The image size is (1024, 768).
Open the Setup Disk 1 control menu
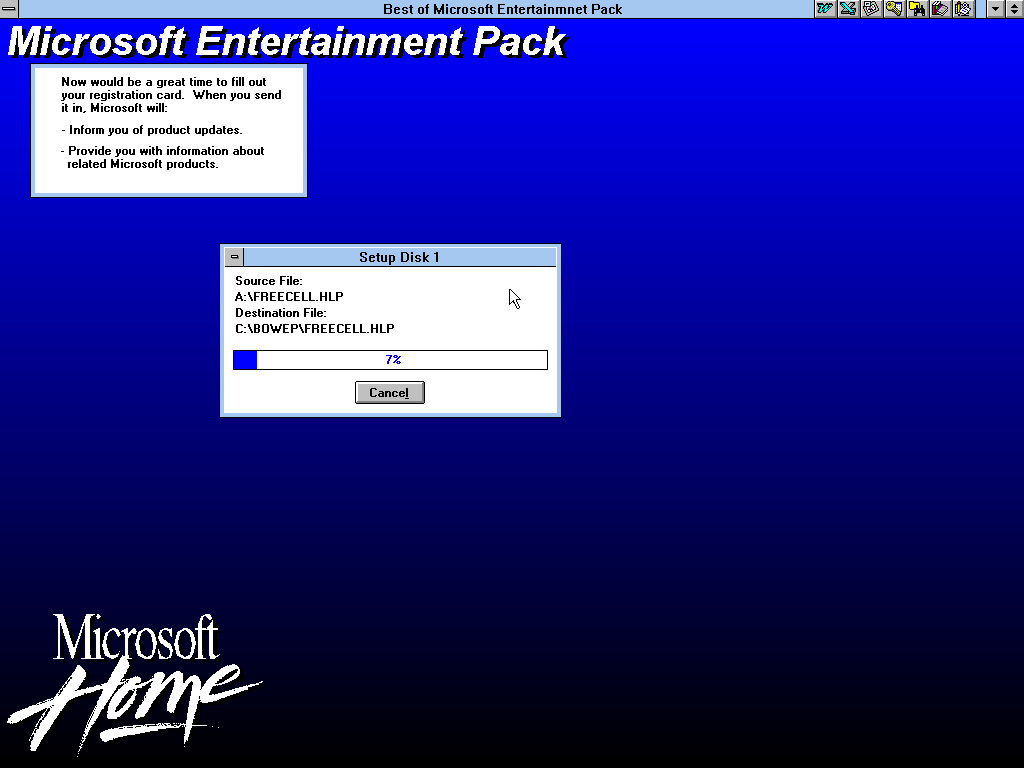[234, 257]
